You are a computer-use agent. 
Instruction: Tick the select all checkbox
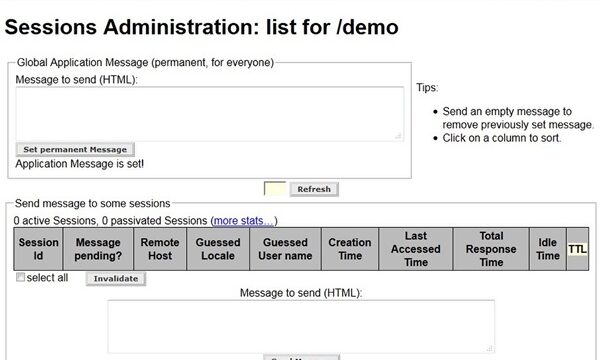20,277
